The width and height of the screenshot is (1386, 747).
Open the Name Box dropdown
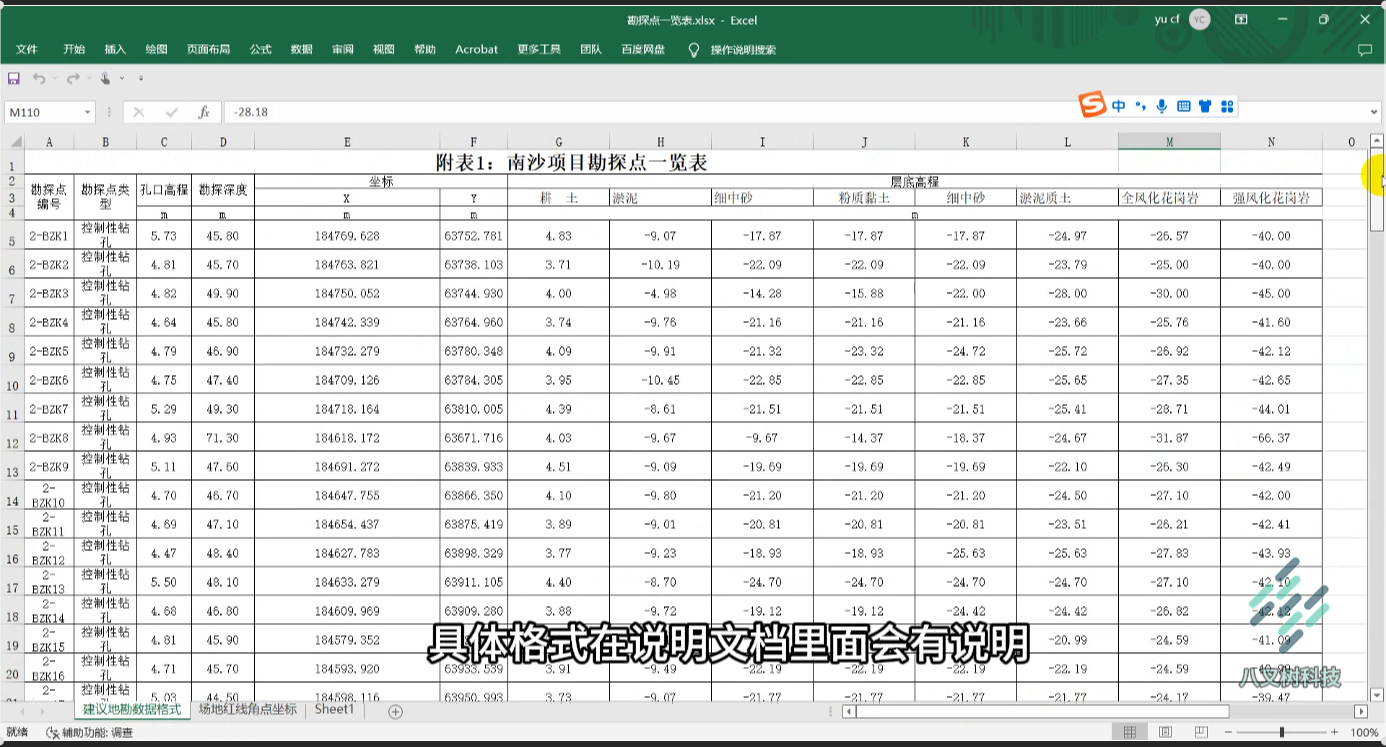click(x=88, y=113)
